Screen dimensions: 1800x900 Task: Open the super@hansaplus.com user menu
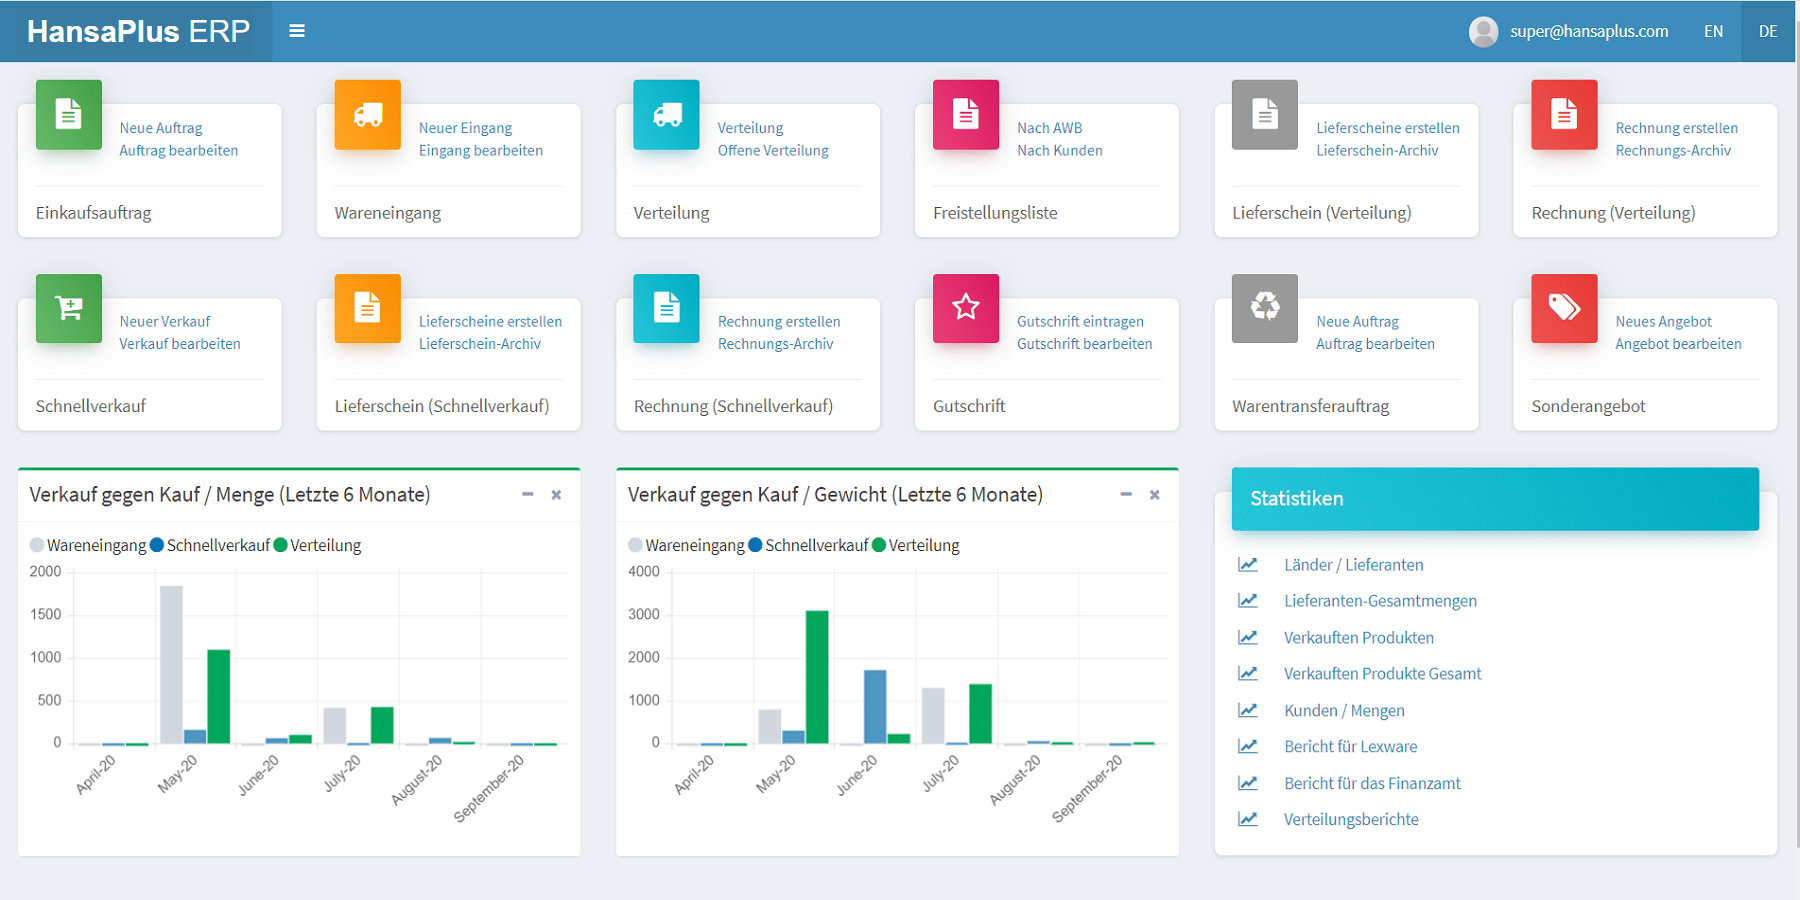click(1569, 31)
